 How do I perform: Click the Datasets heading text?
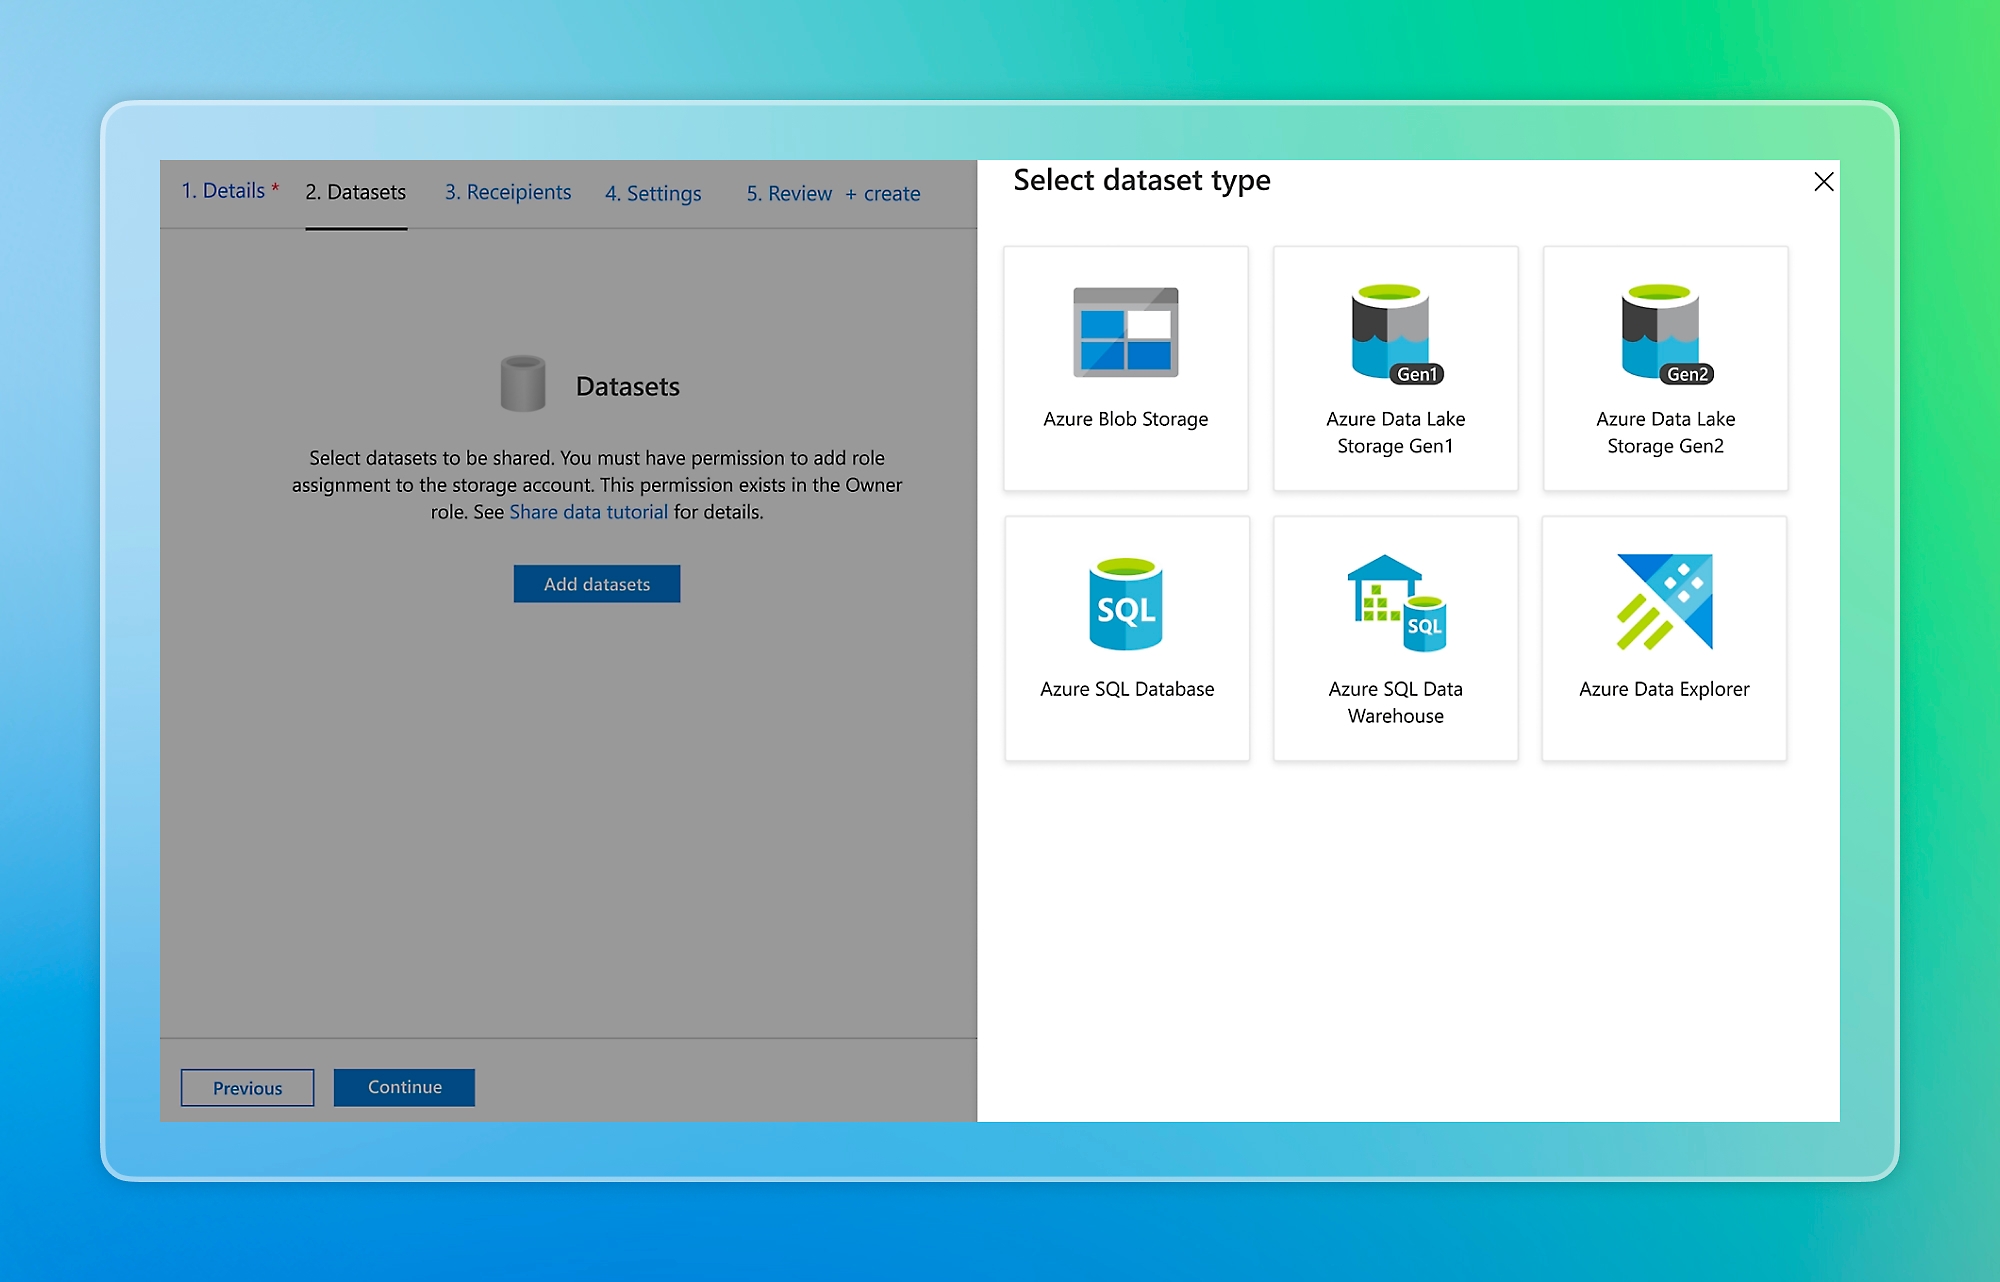pos(628,387)
